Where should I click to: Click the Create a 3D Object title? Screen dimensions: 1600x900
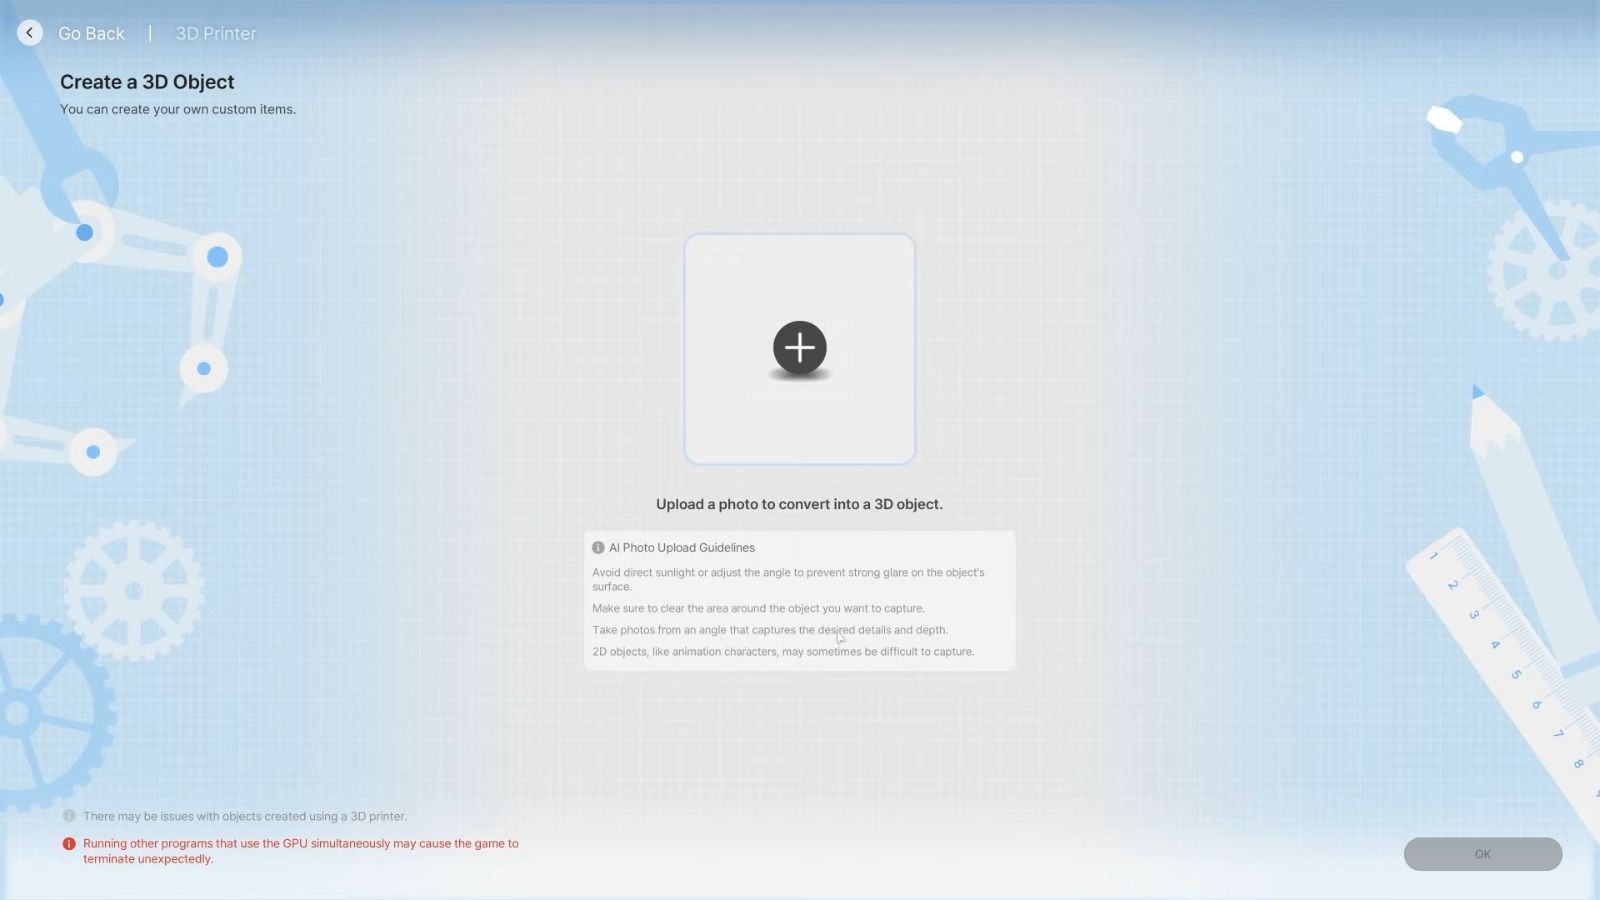tap(147, 82)
